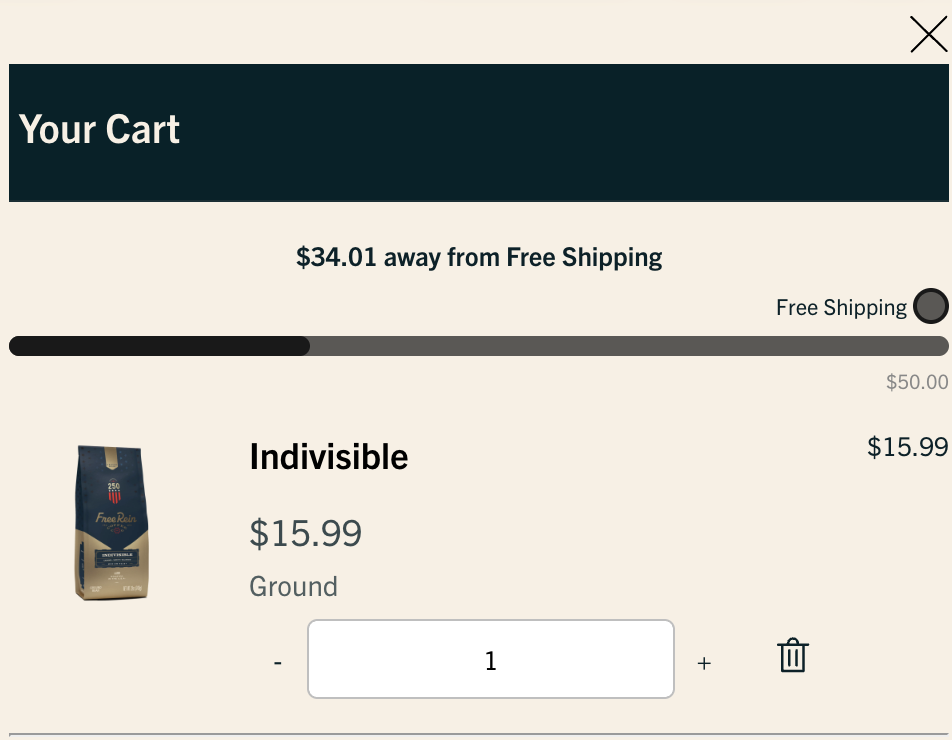The height and width of the screenshot is (740, 952).
Task: Focus the quantity field showing 1
Action: (491, 659)
